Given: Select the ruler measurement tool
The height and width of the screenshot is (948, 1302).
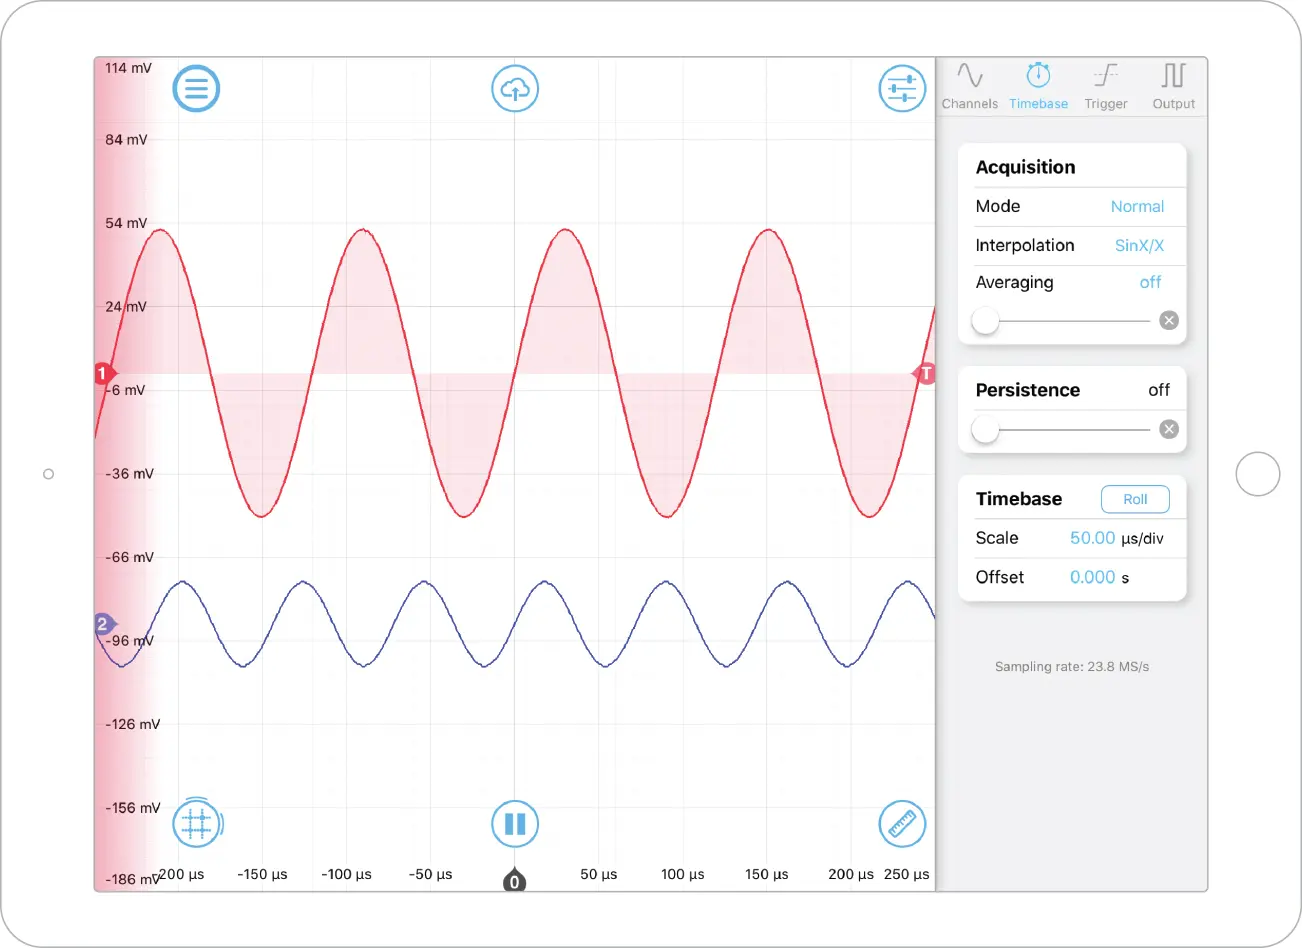Looking at the screenshot, I should [x=902, y=824].
